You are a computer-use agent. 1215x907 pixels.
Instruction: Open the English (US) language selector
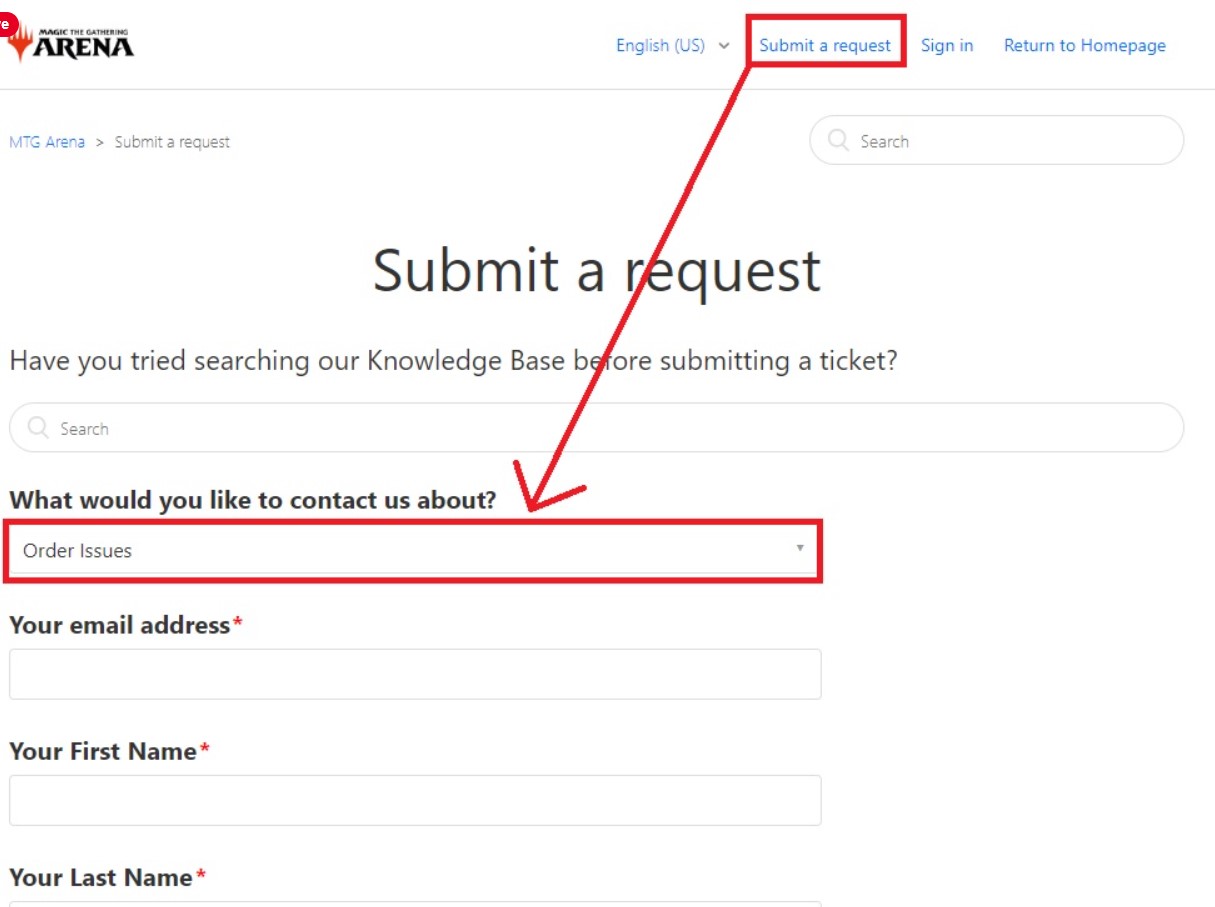[660, 45]
